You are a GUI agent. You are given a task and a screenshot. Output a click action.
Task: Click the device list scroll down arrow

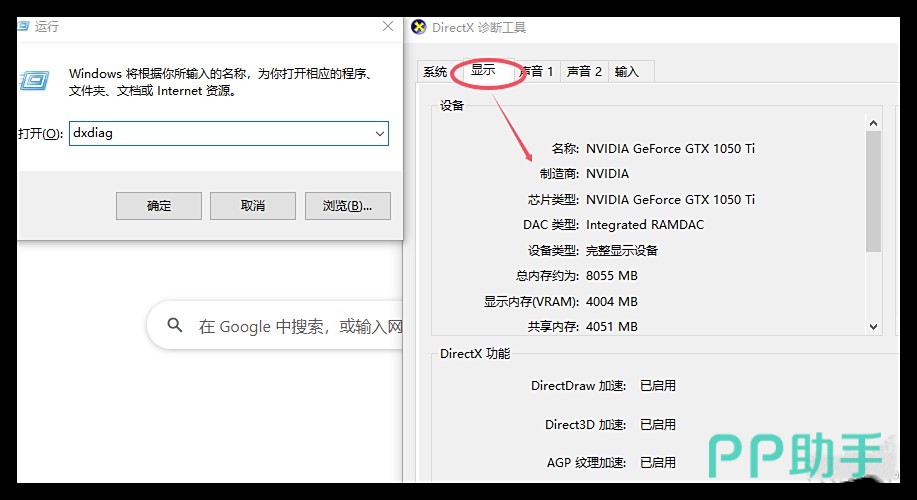click(x=873, y=326)
